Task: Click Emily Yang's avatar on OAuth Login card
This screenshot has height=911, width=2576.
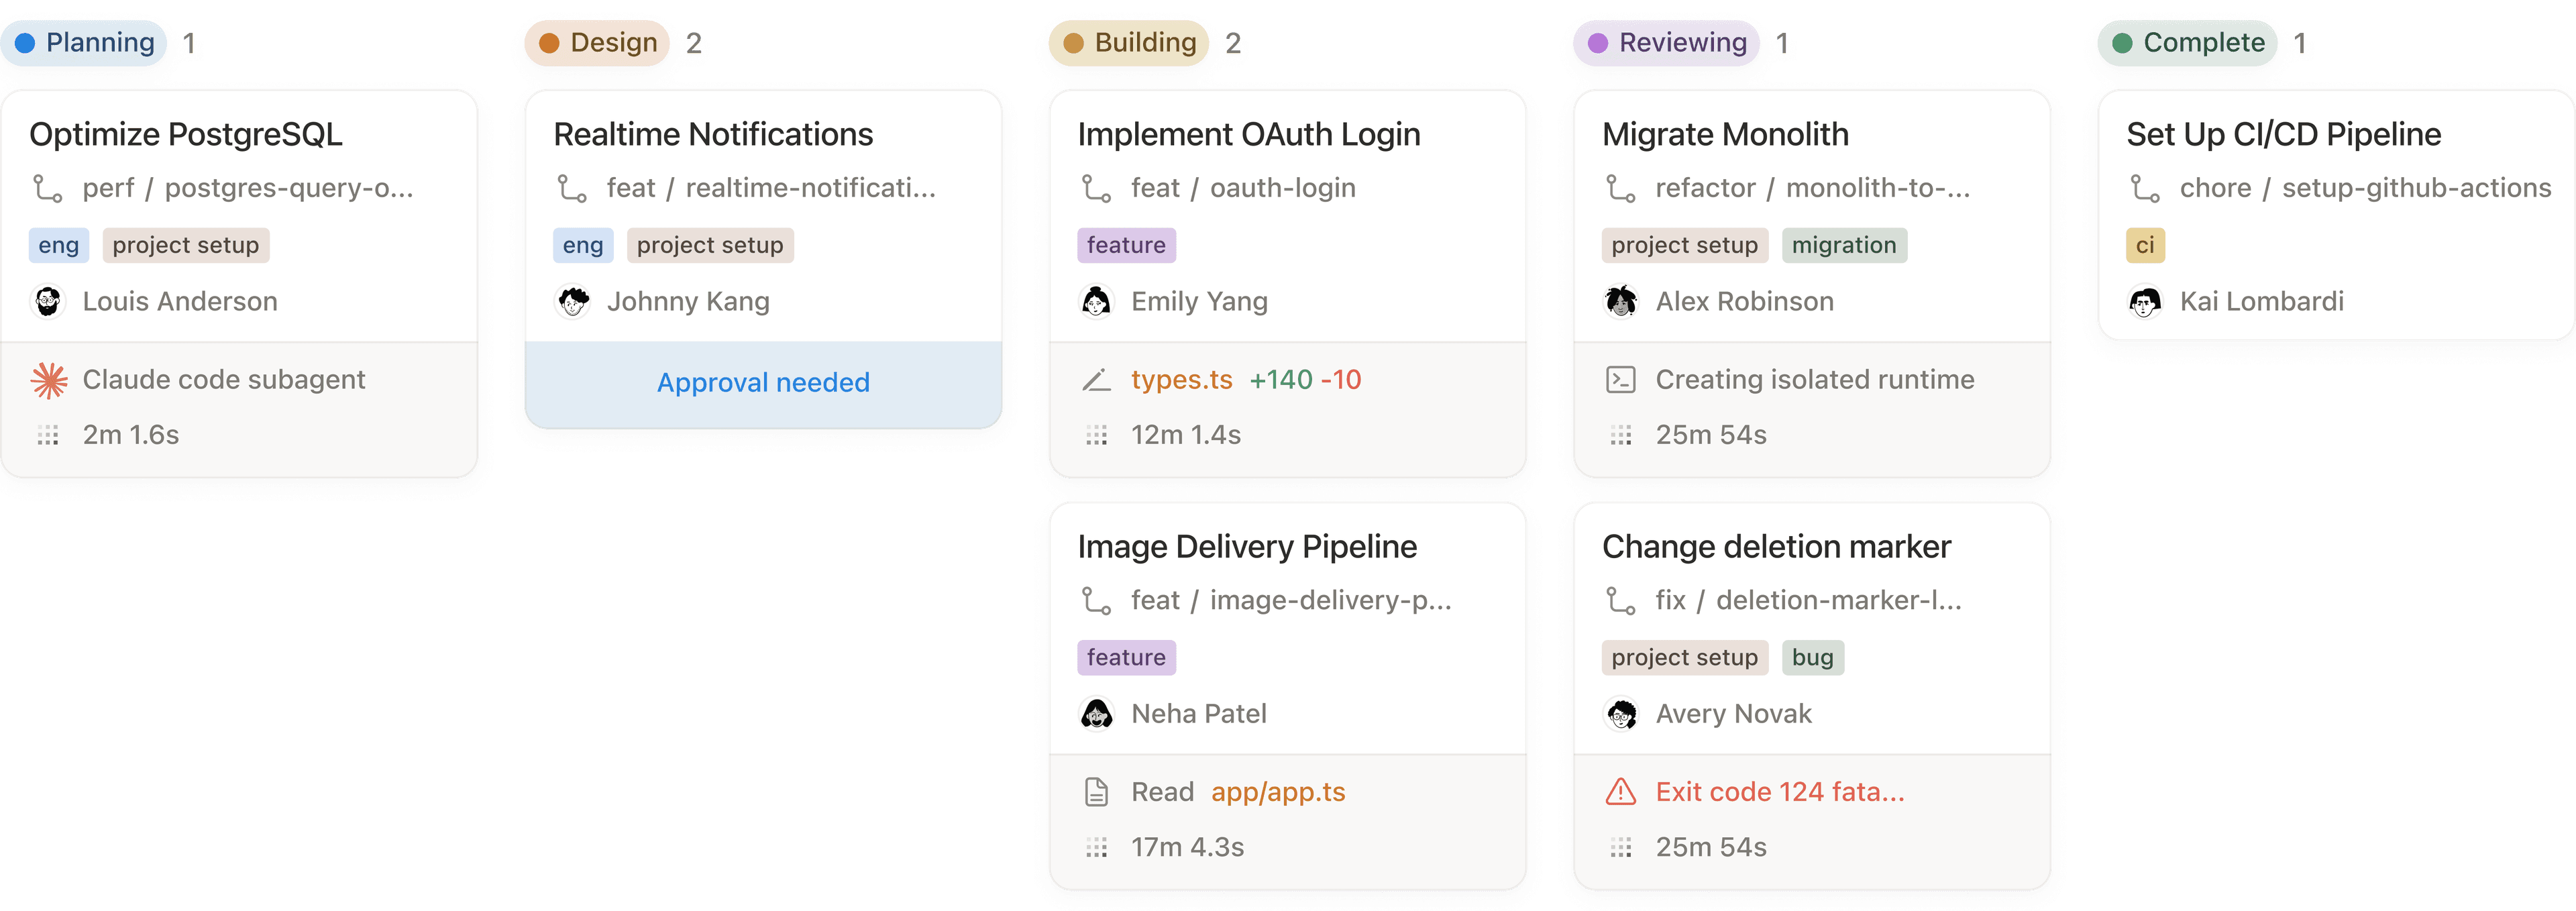Action: [1097, 301]
